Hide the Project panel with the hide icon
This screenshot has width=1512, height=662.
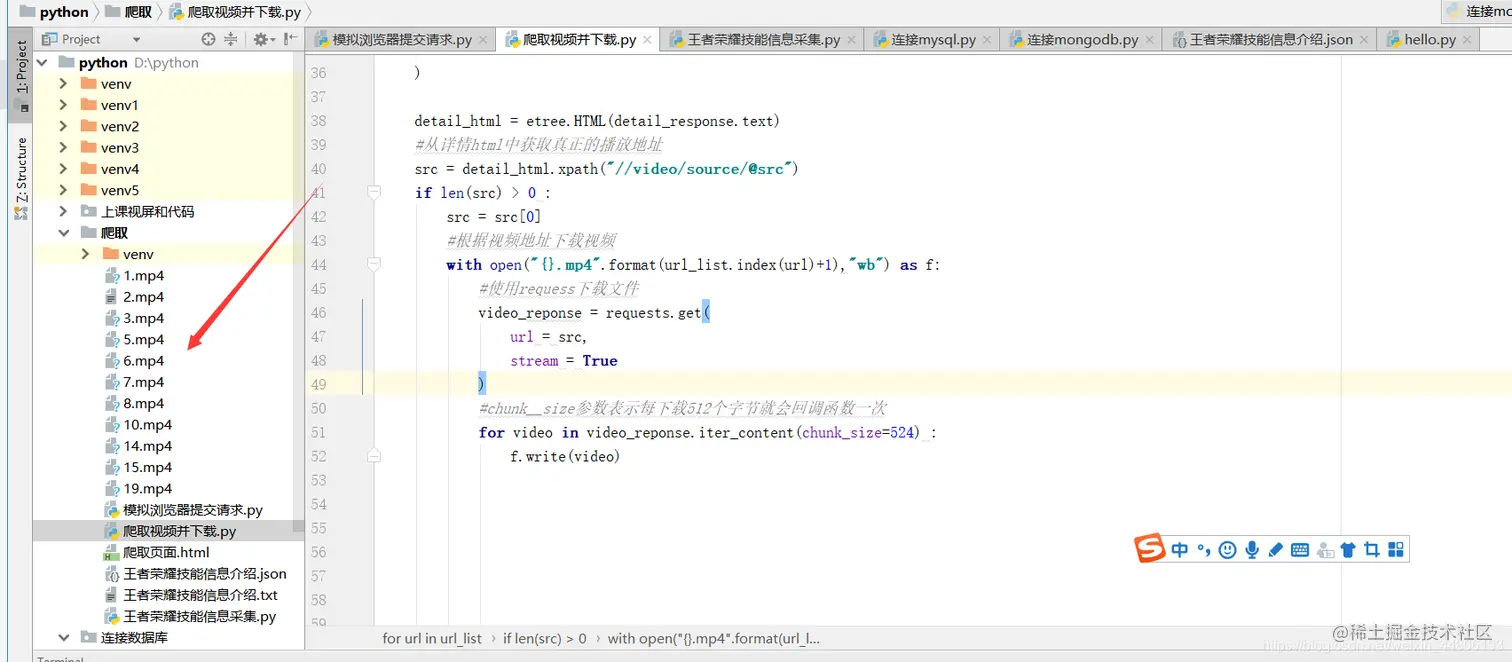point(290,39)
